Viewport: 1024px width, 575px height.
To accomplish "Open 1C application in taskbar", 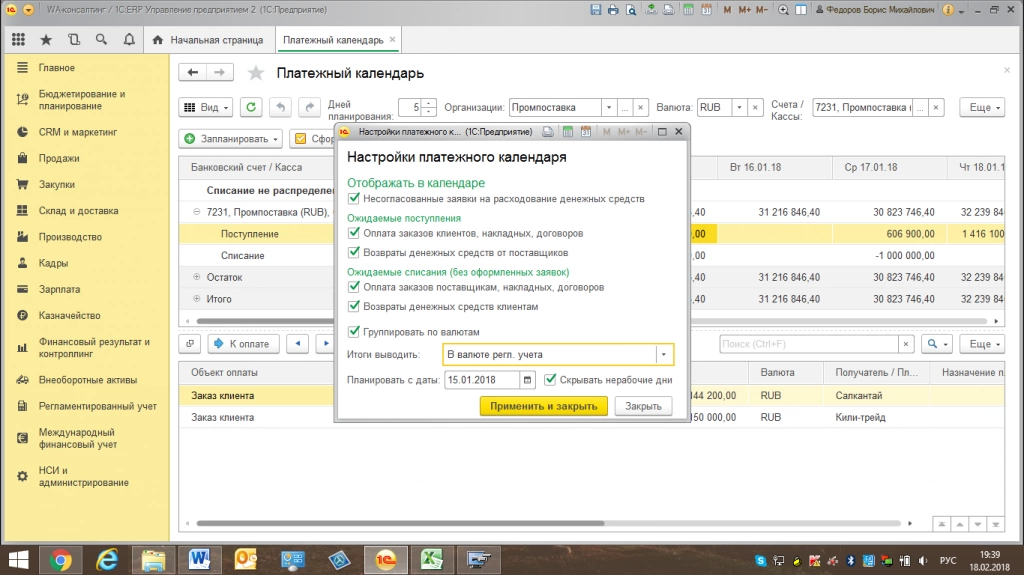I will [385, 560].
